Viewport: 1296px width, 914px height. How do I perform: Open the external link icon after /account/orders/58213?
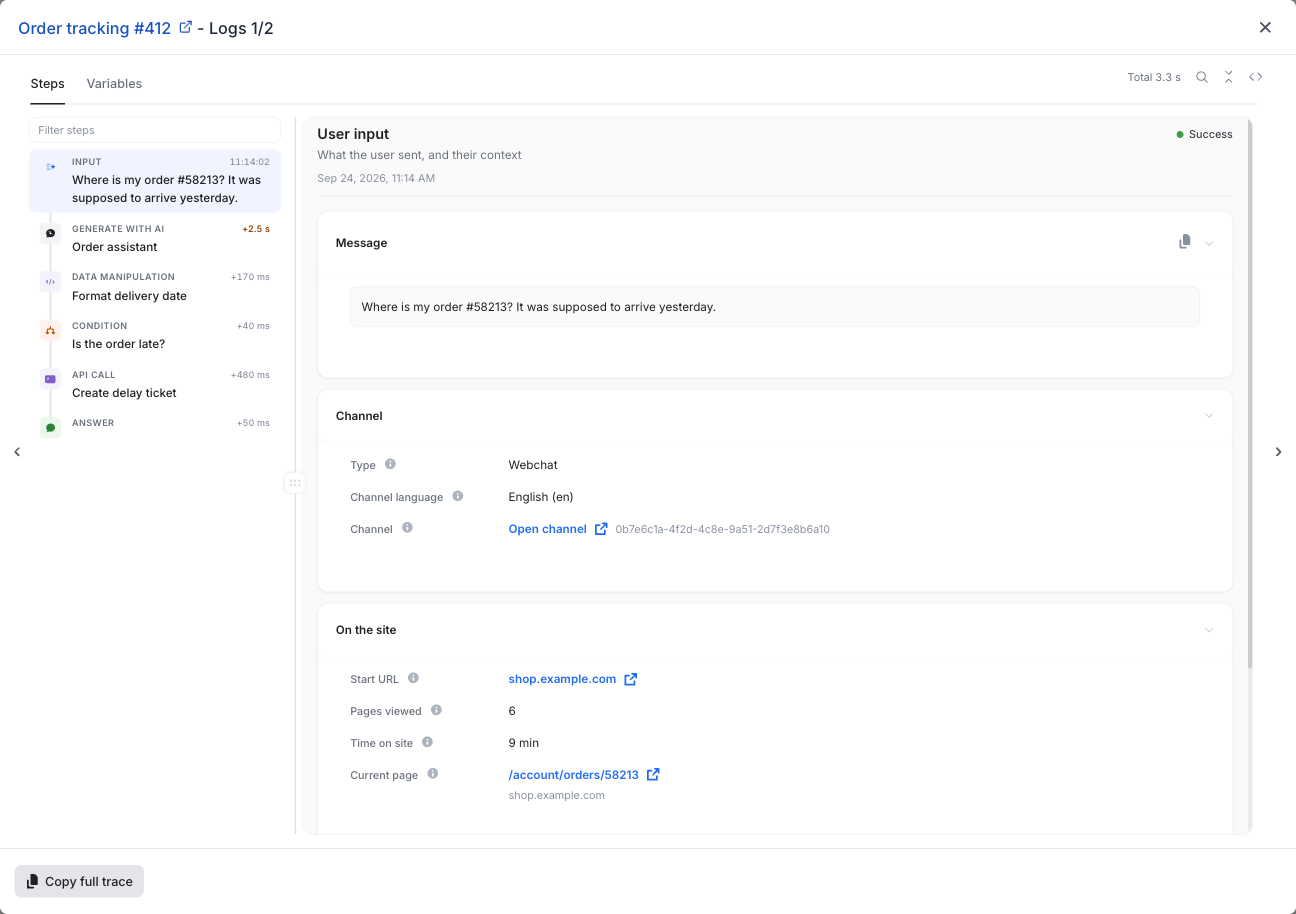coord(653,774)
